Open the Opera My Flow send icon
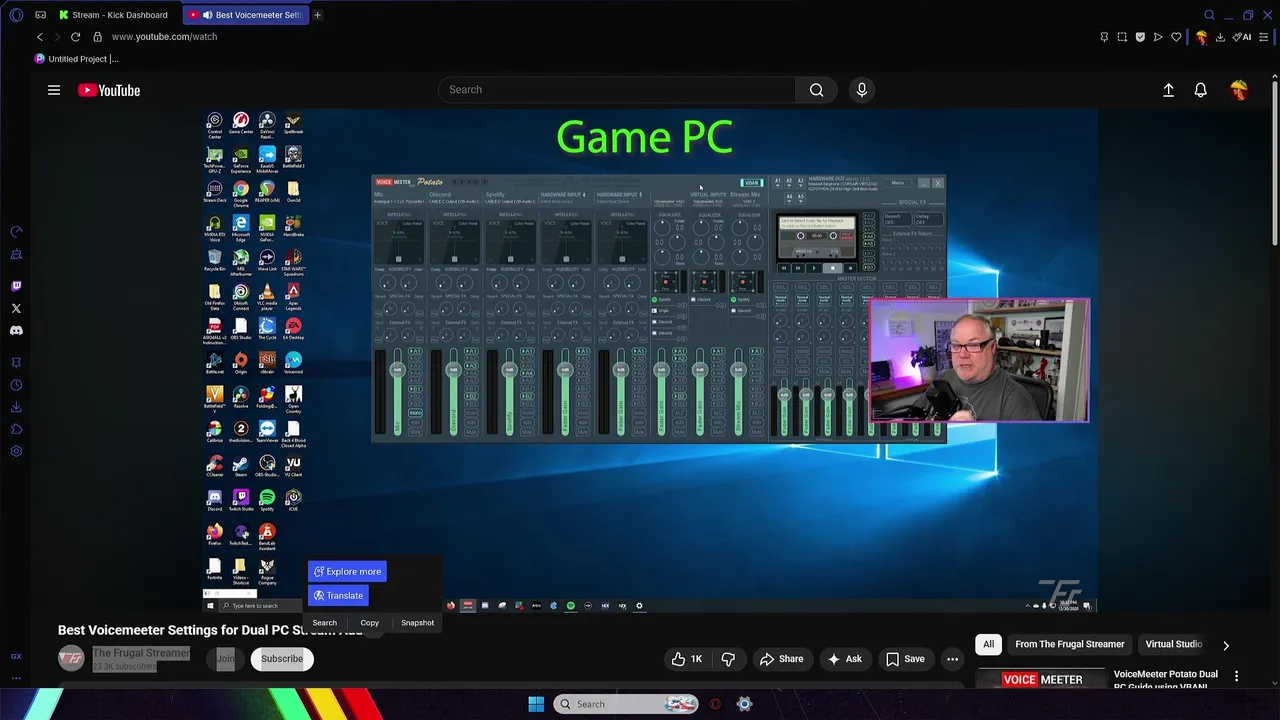Image resolution: width=1280 pixels, height=720 pixels. (x=1158, y=37)
